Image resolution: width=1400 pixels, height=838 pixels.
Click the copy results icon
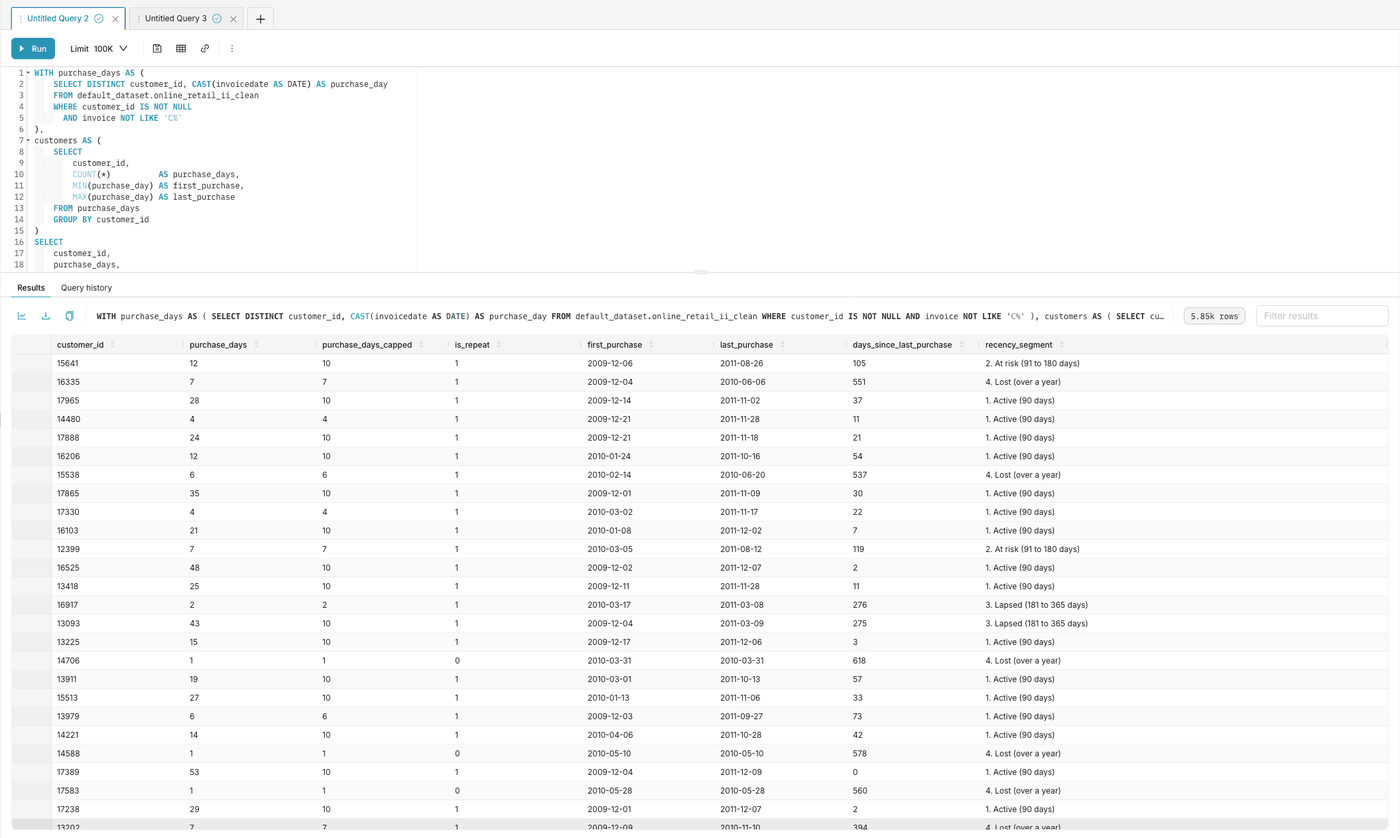pos(70,316)
